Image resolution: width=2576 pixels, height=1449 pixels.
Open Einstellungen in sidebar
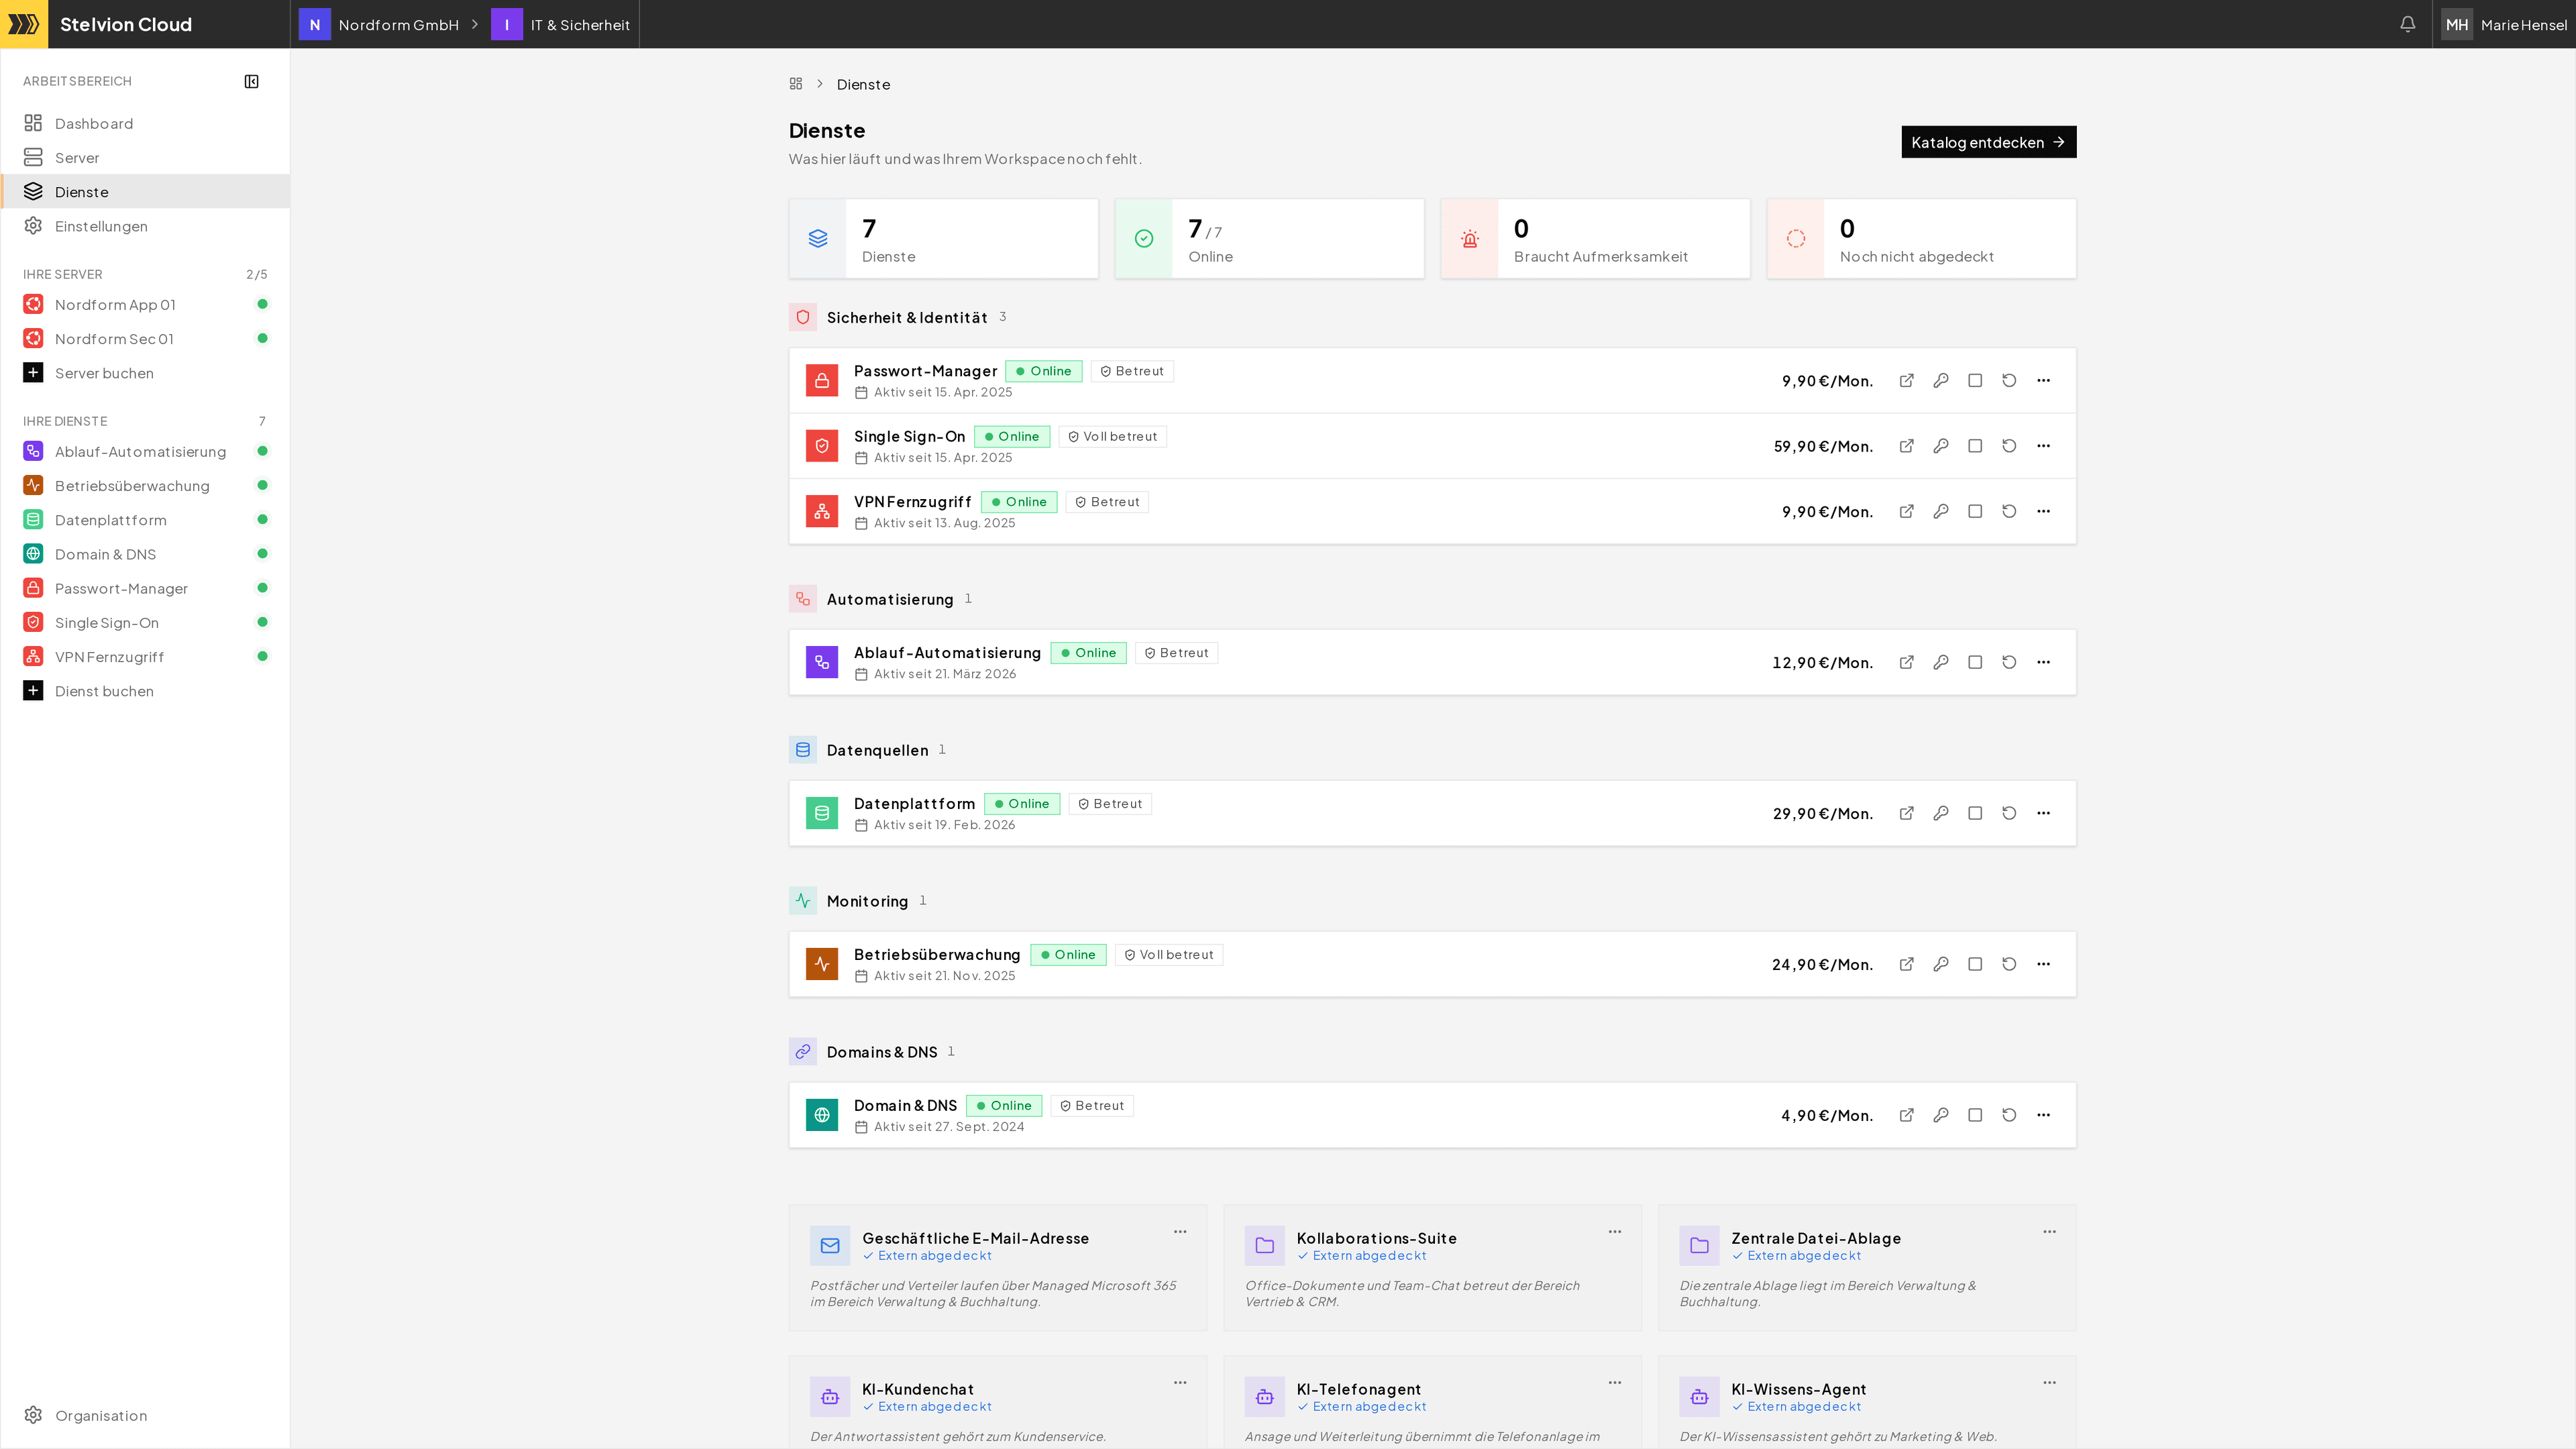(x=146, y=226)
